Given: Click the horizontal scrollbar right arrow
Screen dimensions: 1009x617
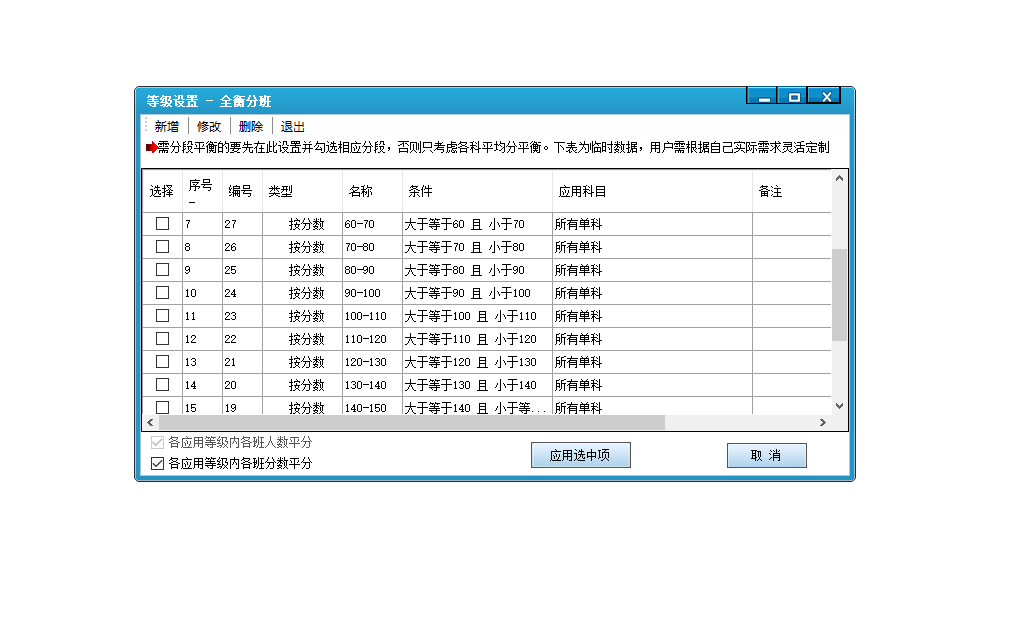Looking at the screenshot, I should (x=823, y=423).
